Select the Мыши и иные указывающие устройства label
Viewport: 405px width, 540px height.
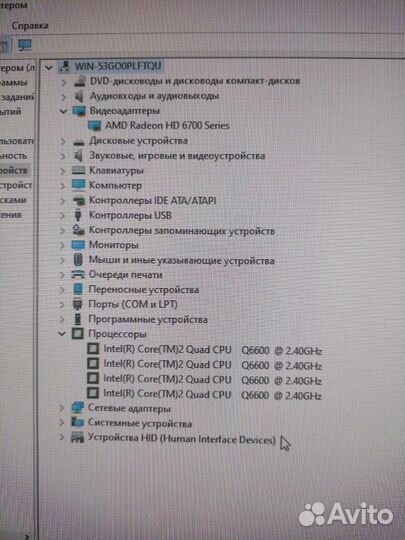click(x=181, y=260)
